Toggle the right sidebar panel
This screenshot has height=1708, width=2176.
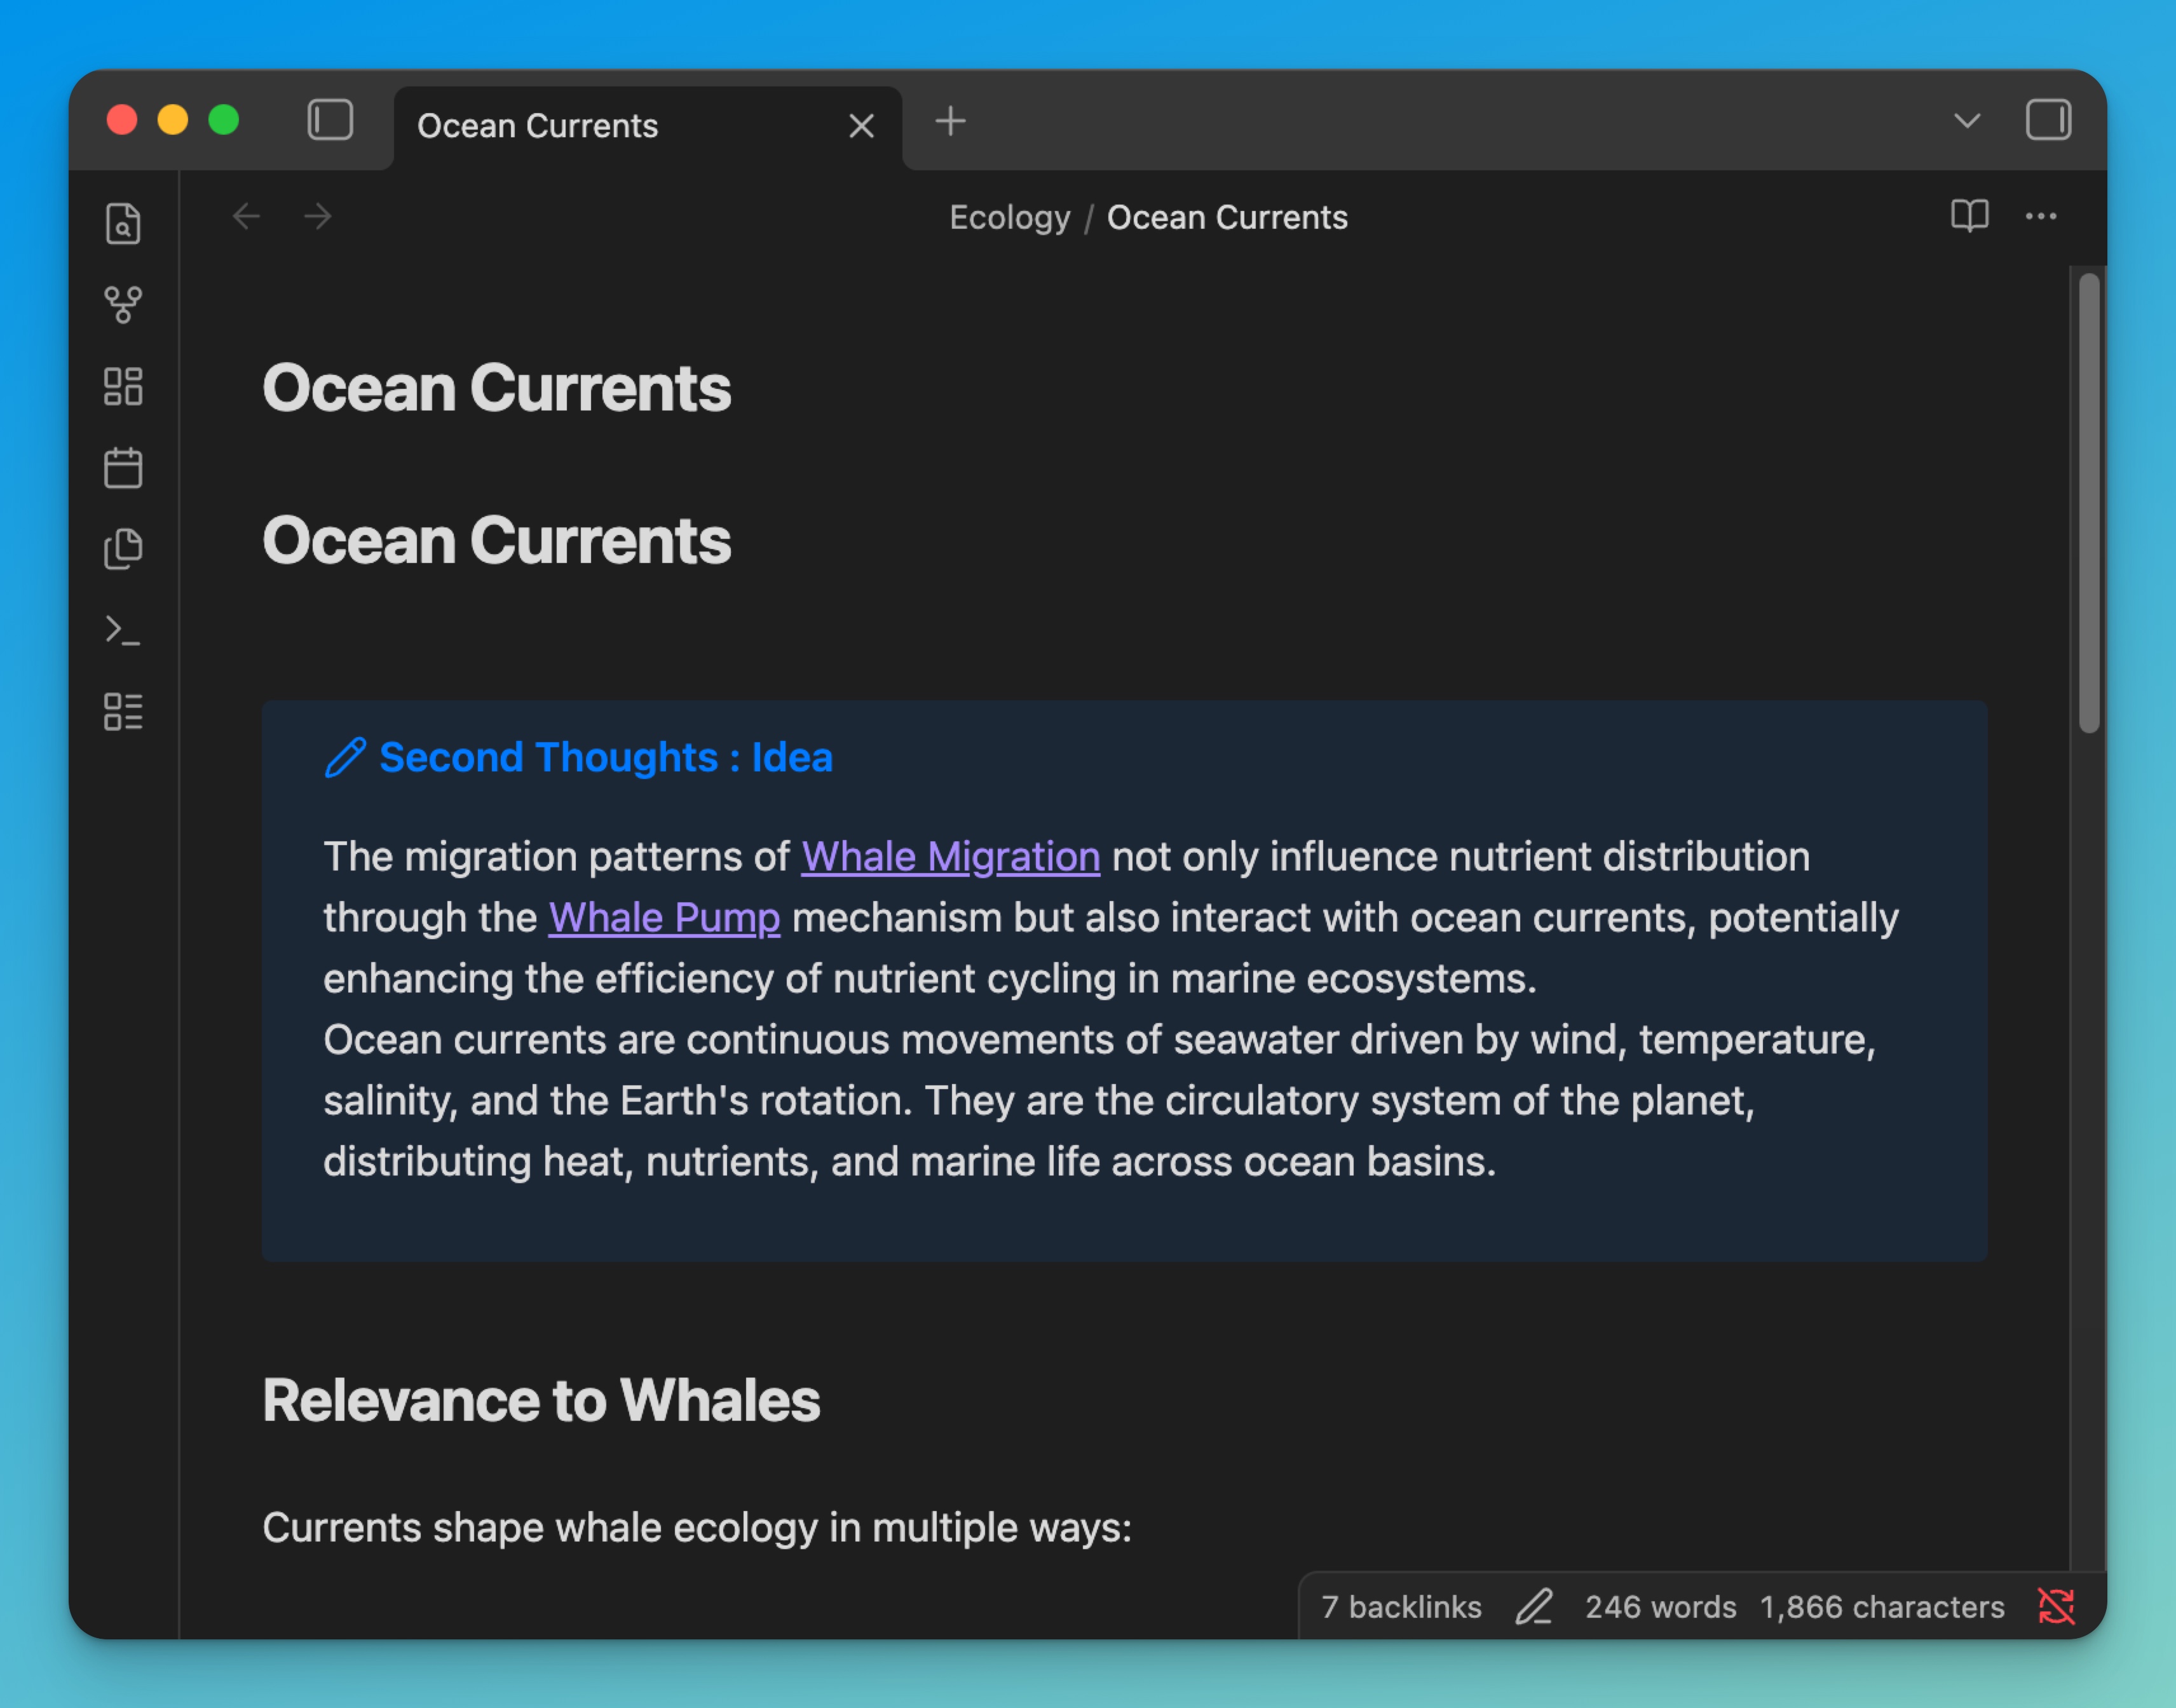2047,120
